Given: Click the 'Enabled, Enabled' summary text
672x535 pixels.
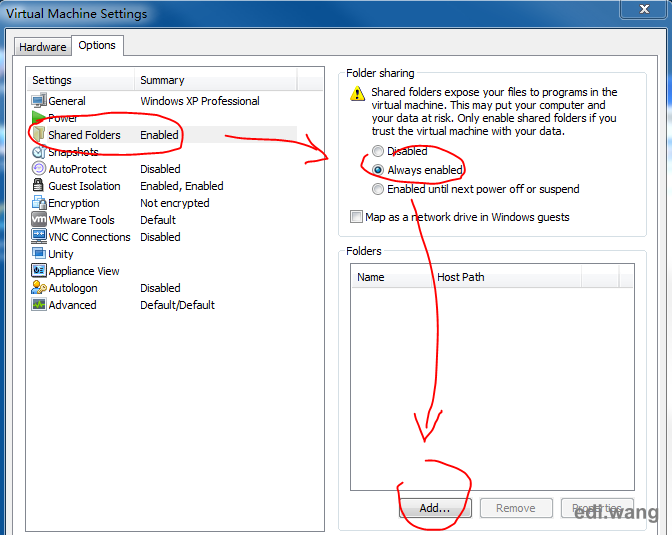Looking at the screenshot, I should (x=182, y=186).
